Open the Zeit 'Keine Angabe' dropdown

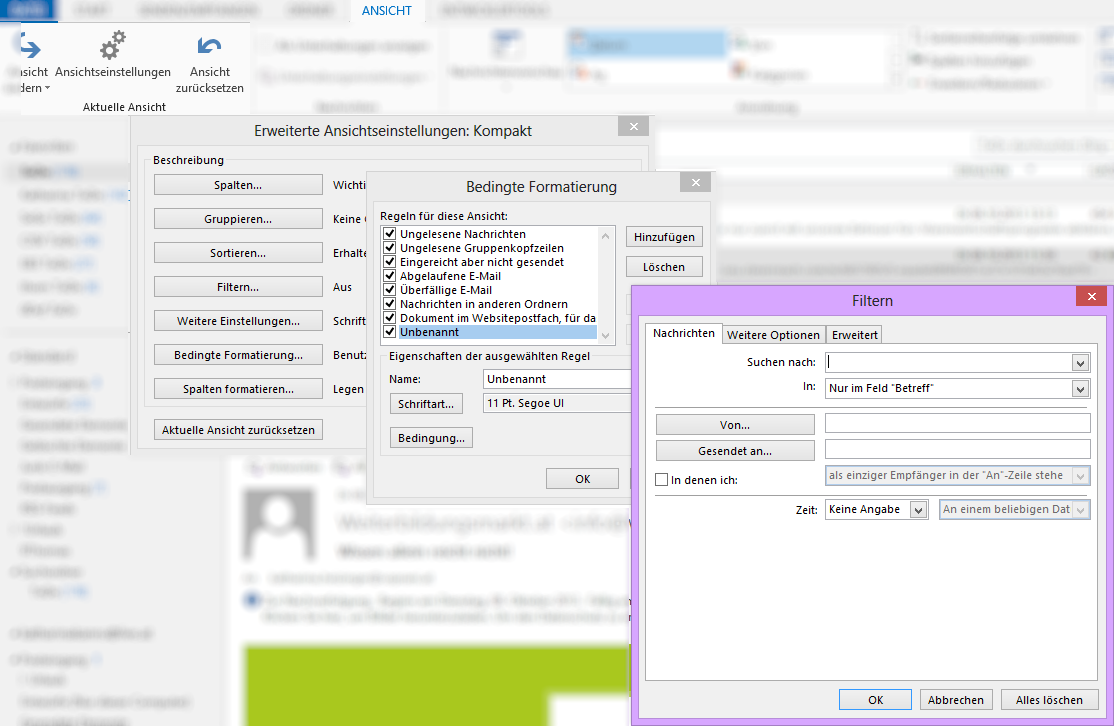pos(920,510)
